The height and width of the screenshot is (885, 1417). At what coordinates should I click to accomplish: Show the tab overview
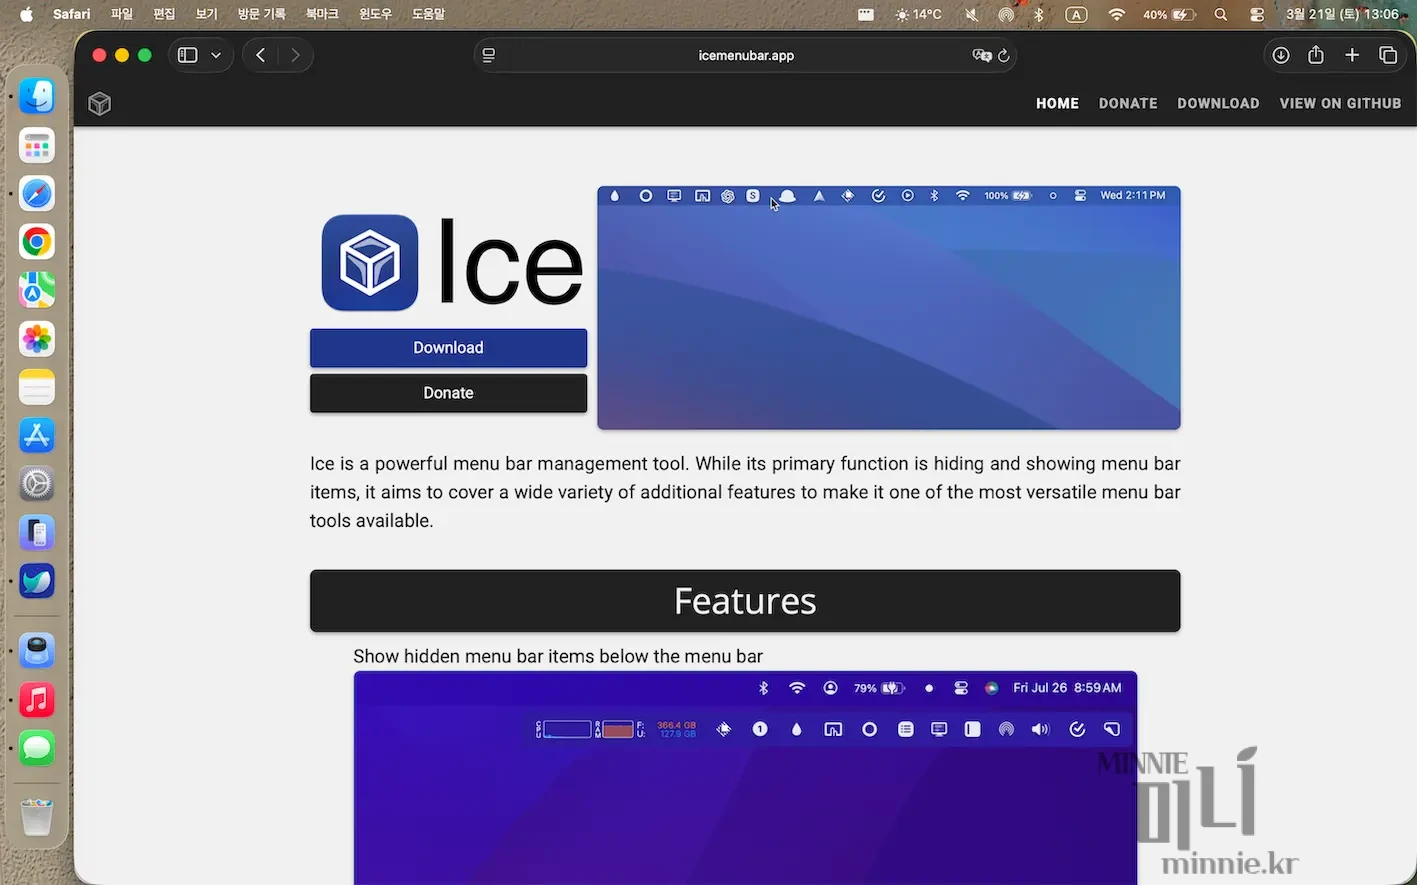tap(1388, 55)
